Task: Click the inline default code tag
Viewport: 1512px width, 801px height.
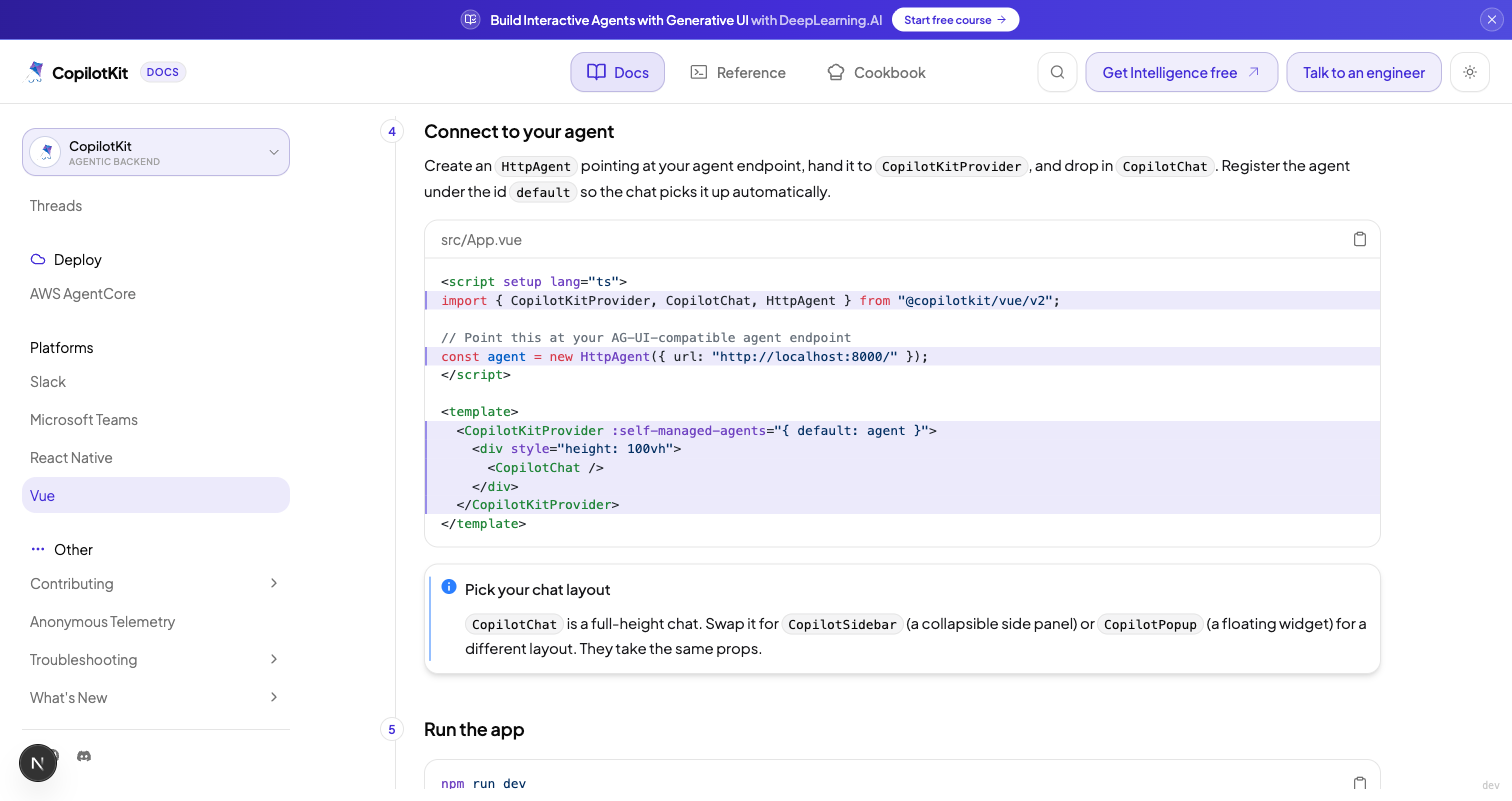Action: (543, 193)
